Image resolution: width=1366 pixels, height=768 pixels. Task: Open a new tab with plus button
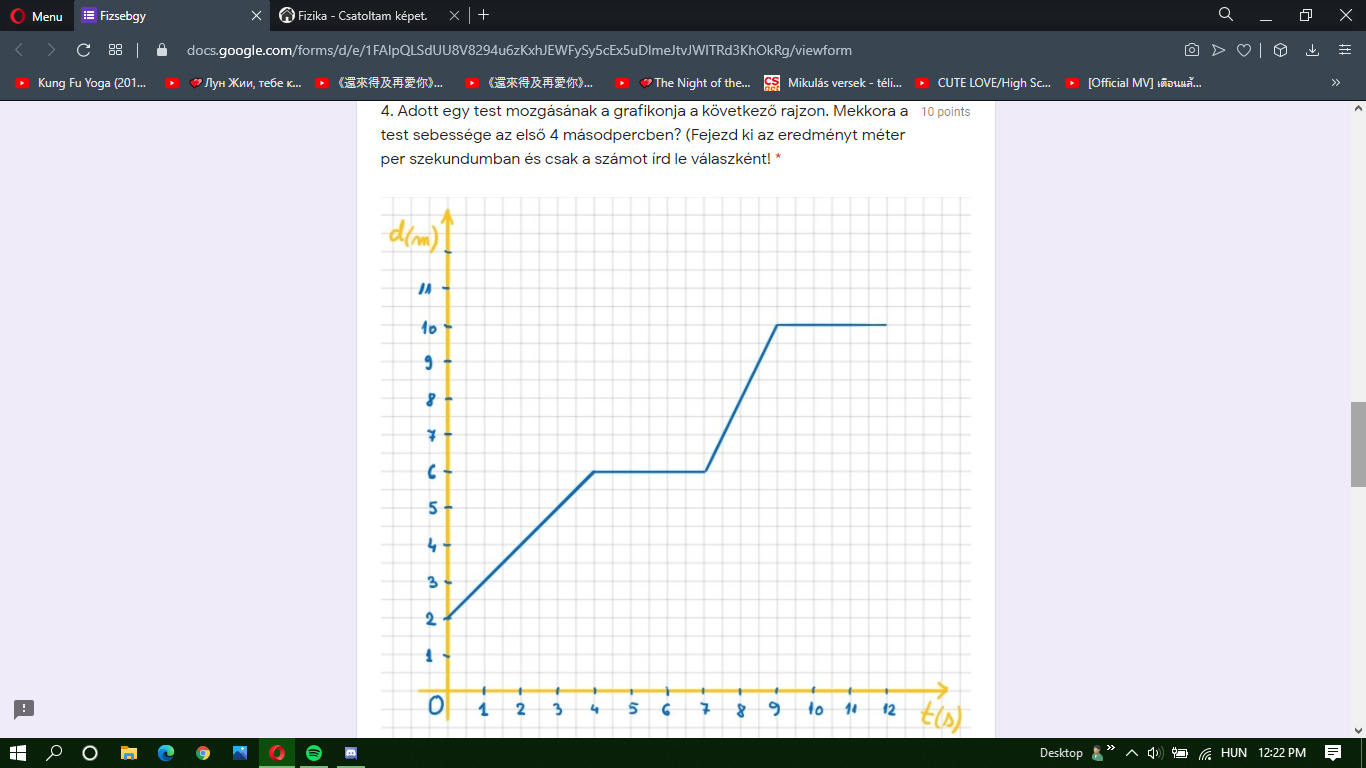(484, 15)
